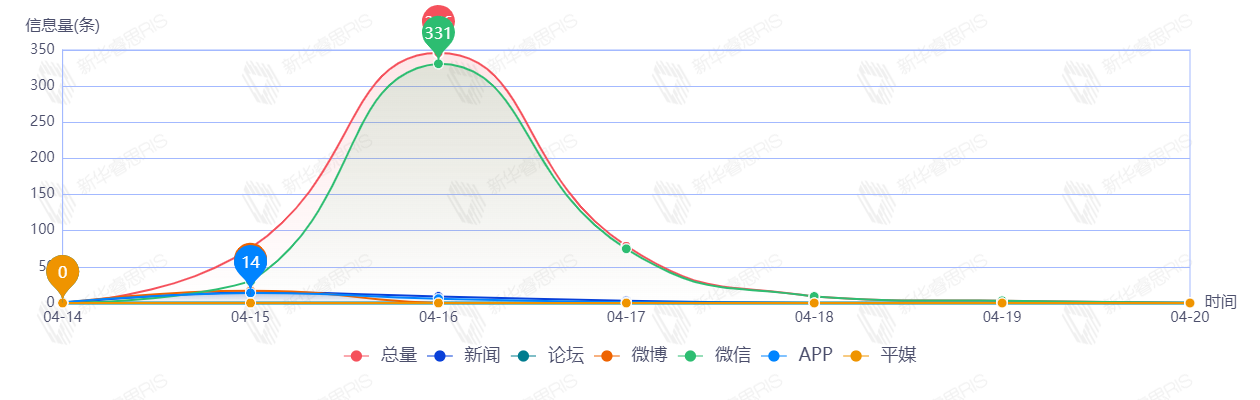
Task: Click the orange 0 marker pin
Action: [x=63, y=272]
